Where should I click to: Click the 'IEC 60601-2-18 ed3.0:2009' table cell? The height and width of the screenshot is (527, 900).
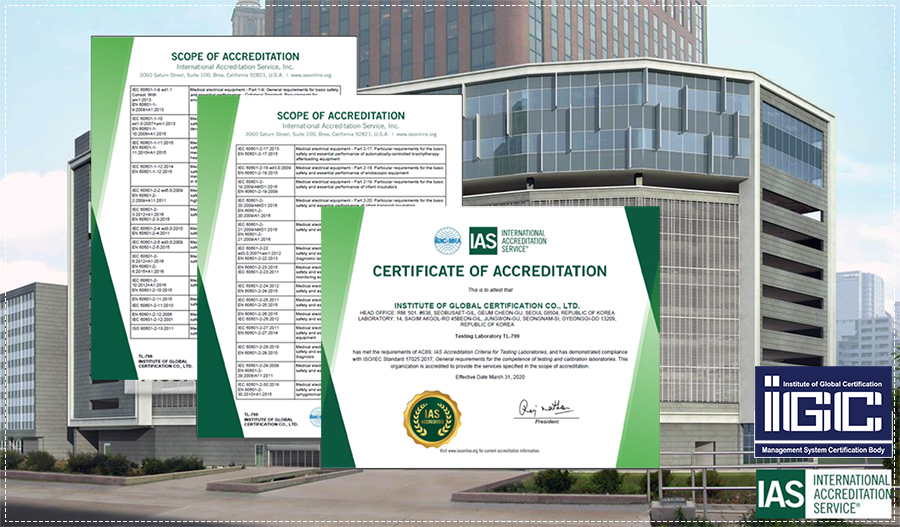[x=265, y=170]
